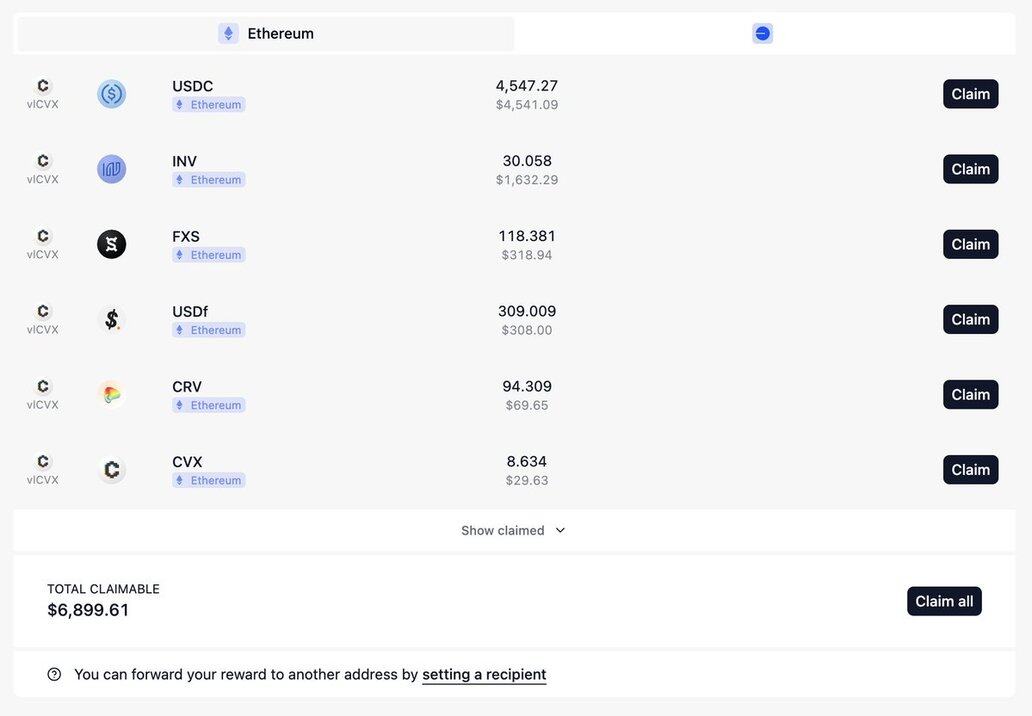This screenshot has width=1032, height=716.
Task: Select the USDf amount 309.009
Action: 527,311
